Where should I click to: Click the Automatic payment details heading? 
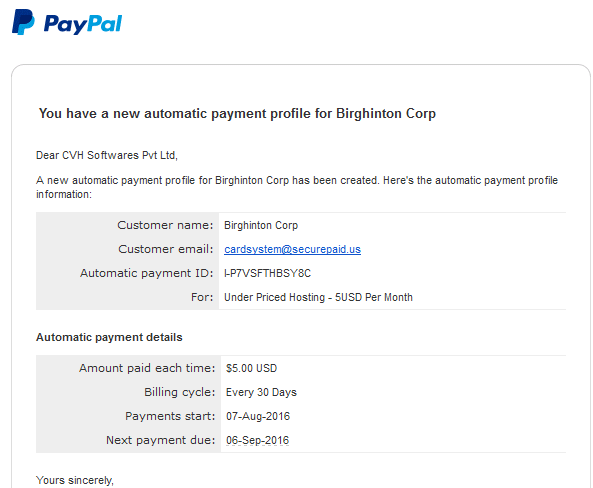pos(109,337)
